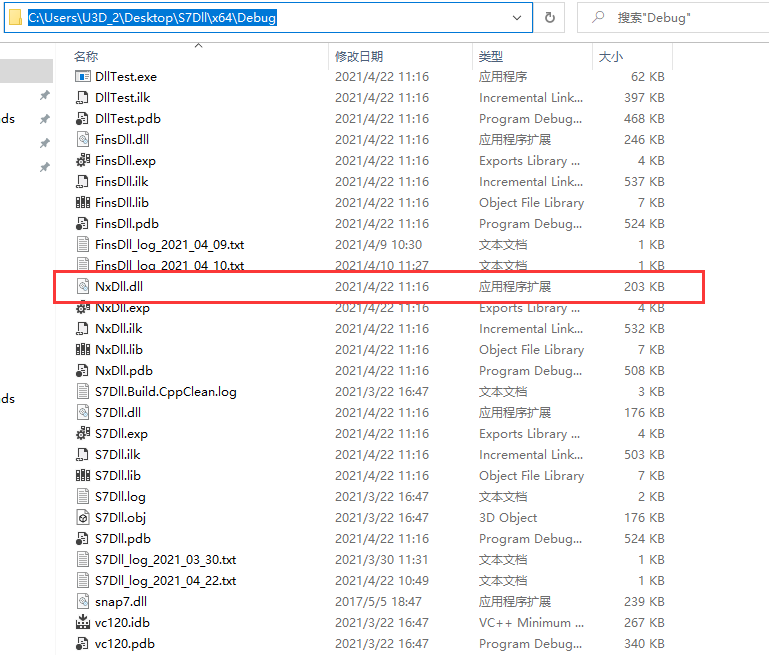Image resolution: width=769 pixels, height=662 pixels.
Task: Click the S7Dll.ilk file icon
Action: click(83, 455)
